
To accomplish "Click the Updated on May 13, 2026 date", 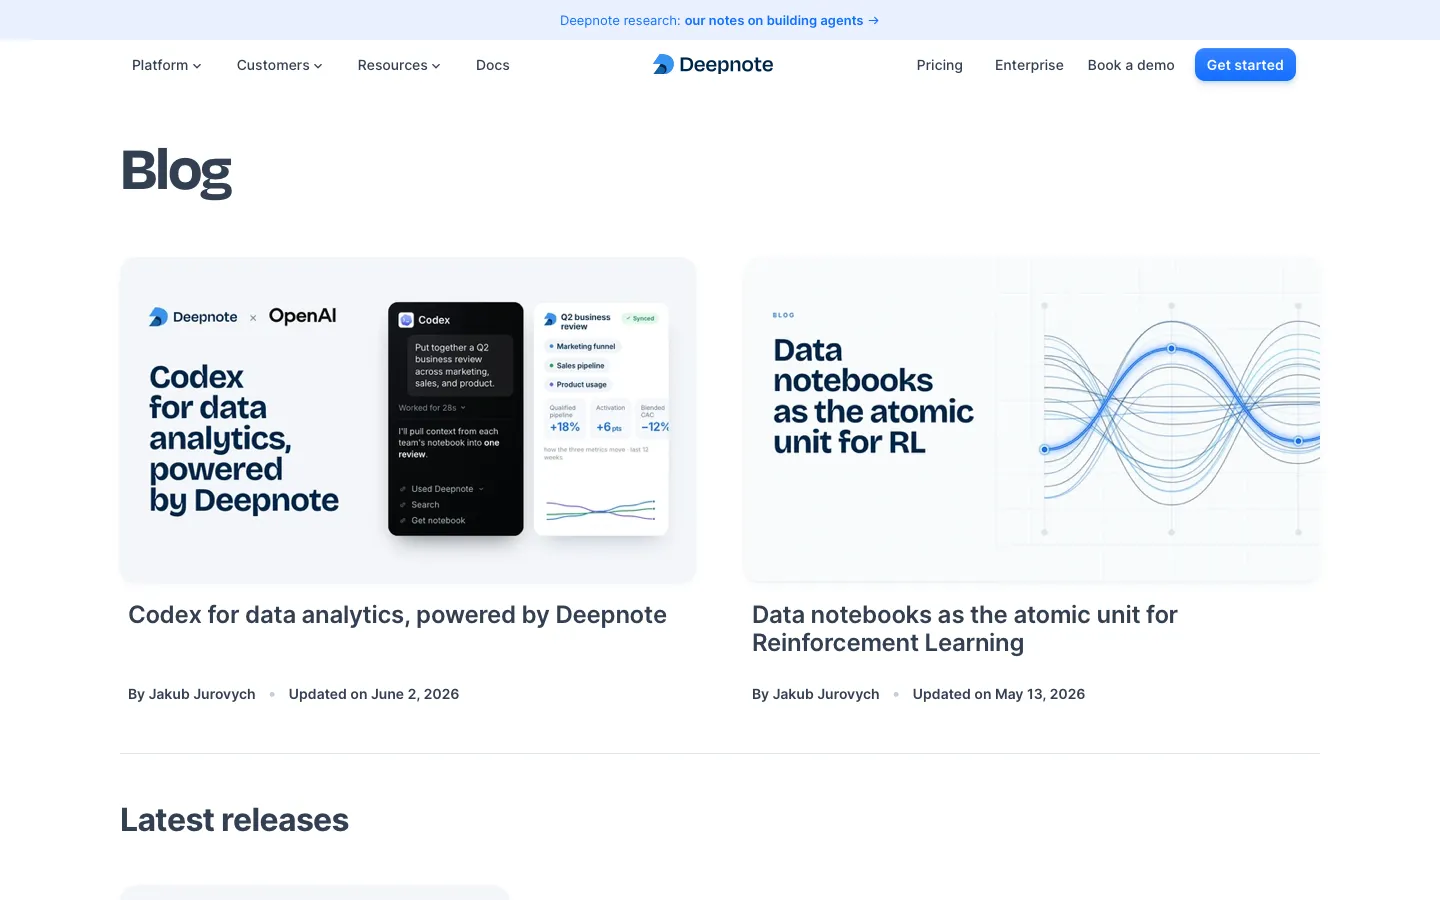I will click(x=999, y=694).
